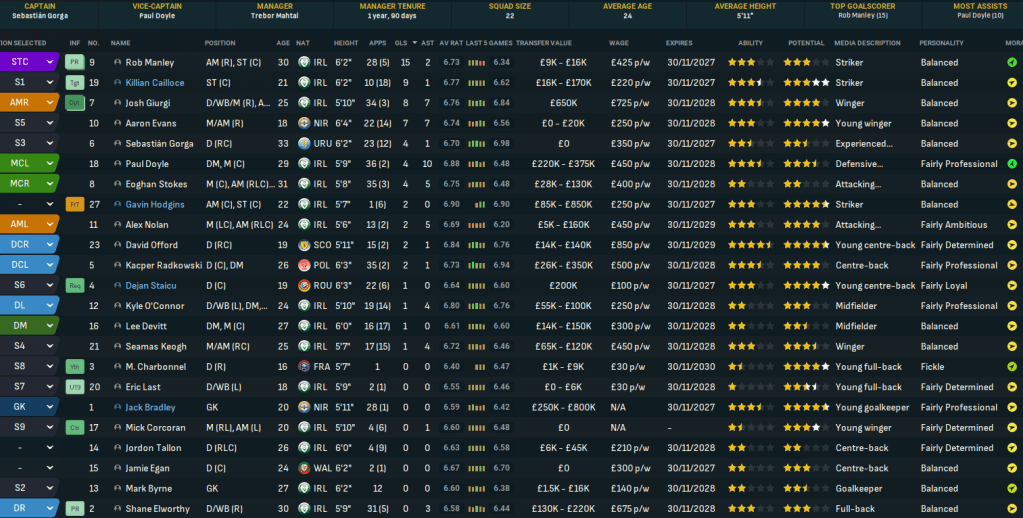Click the player info icon beside Josh Giurgi
1023x518 pixels.
(117, 103)
